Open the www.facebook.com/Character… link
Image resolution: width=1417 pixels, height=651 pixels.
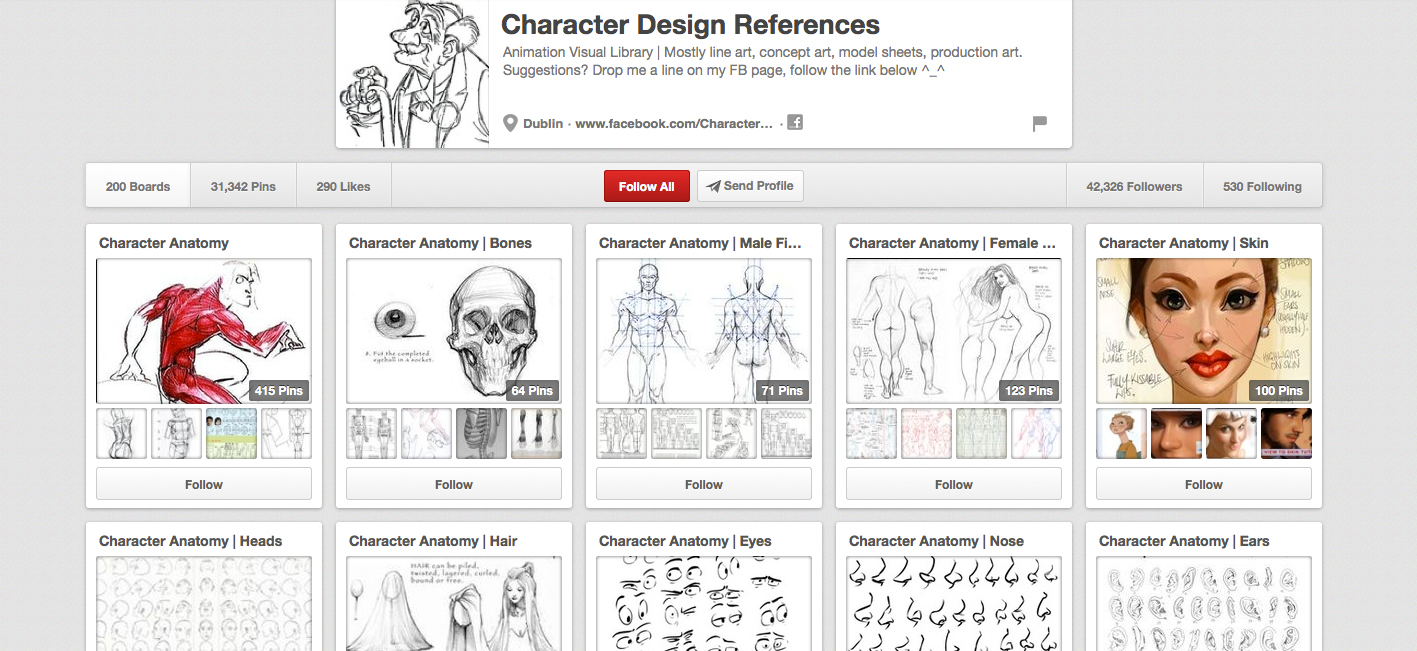point(674,124)
